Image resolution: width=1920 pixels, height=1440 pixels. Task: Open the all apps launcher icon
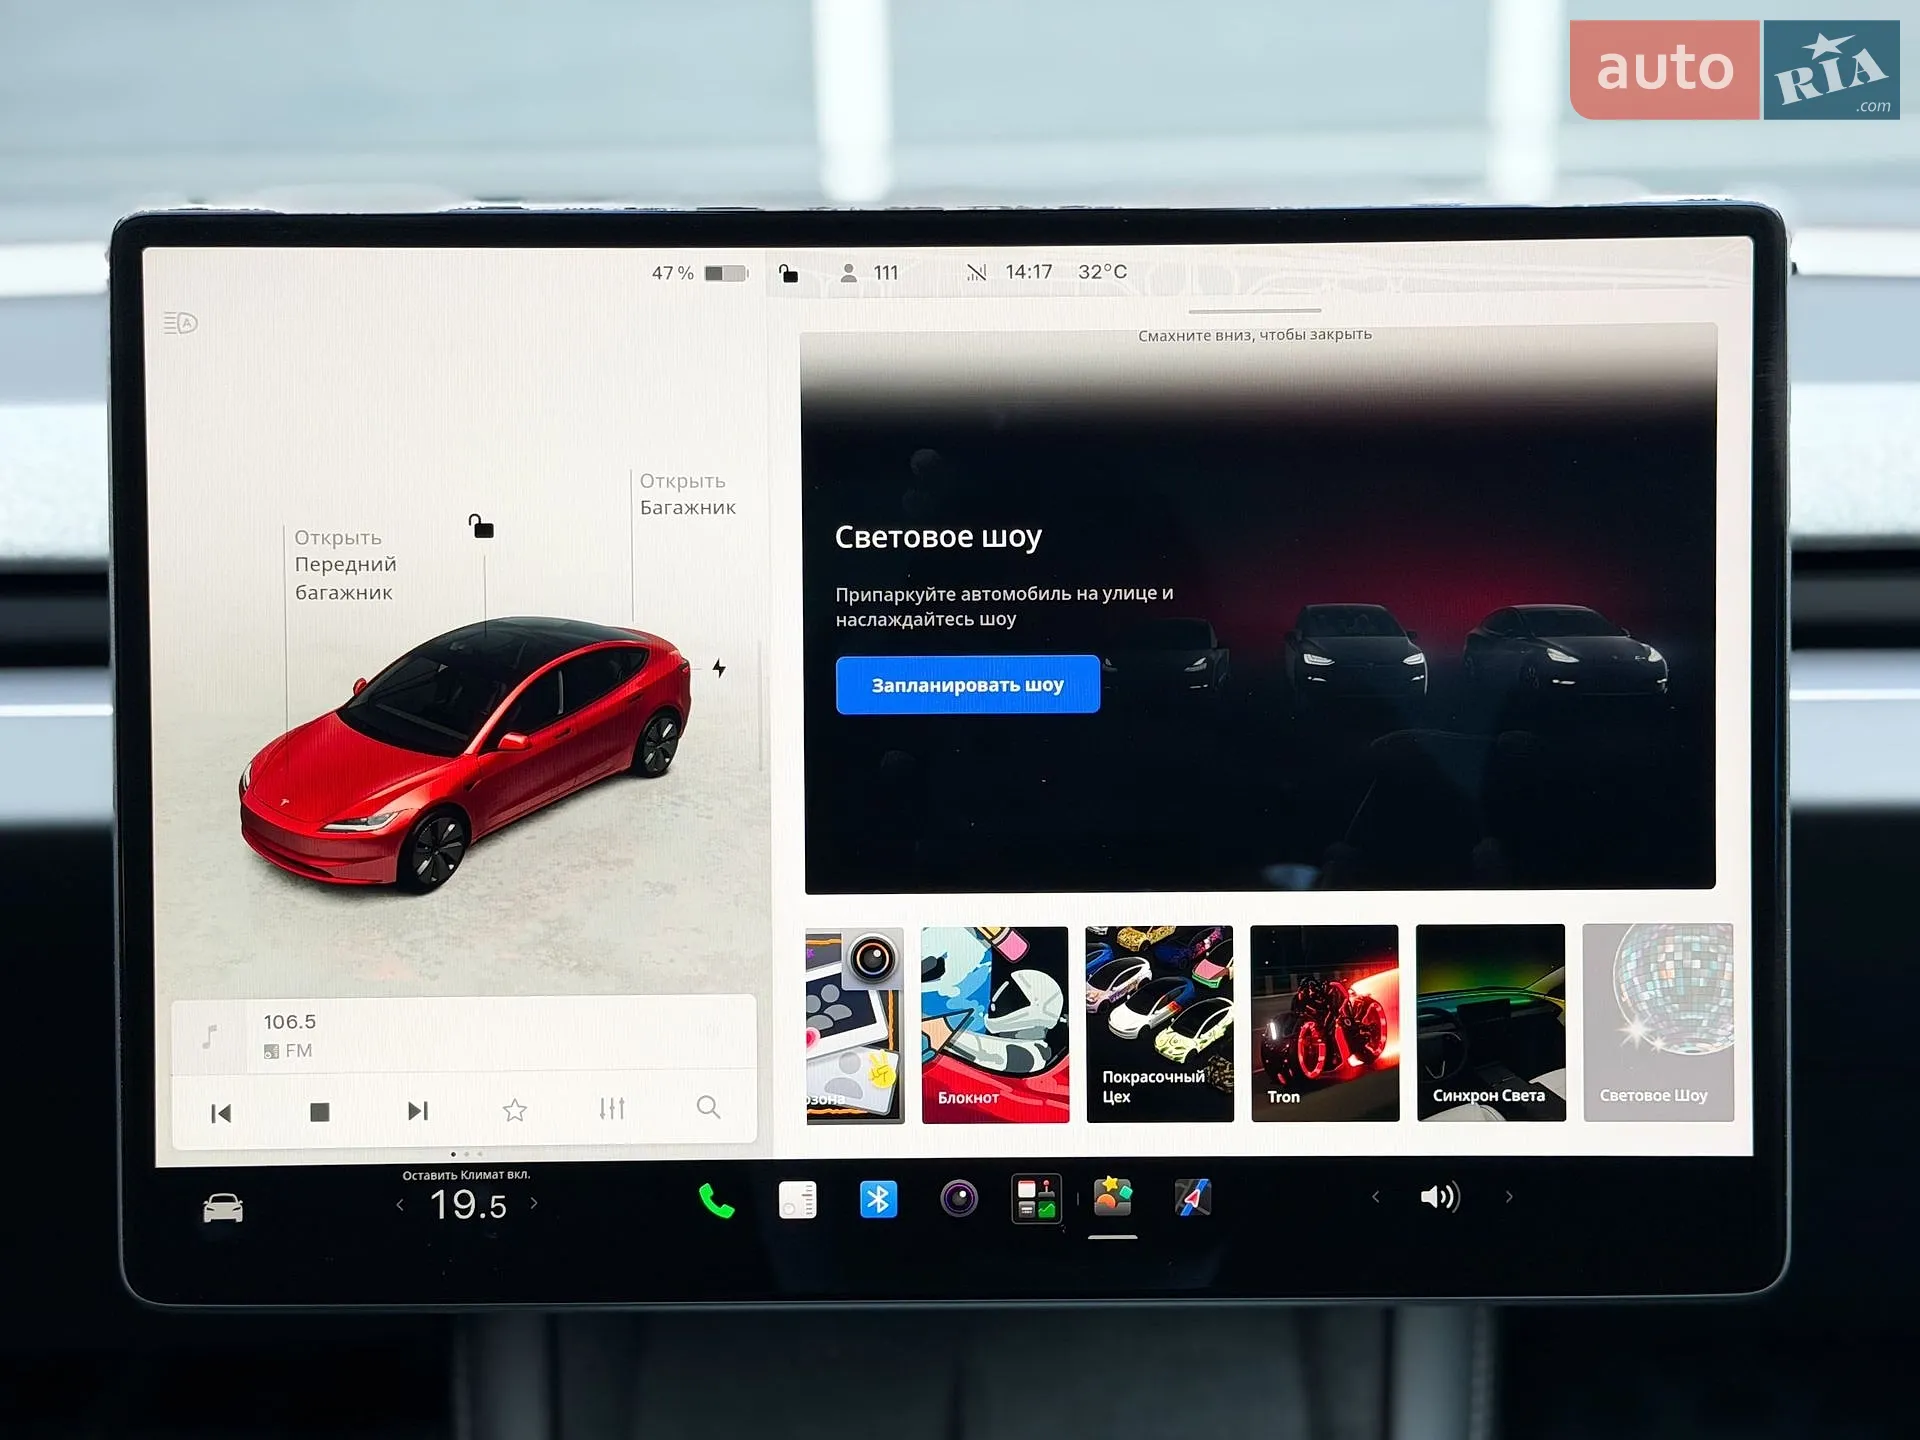(1036, 1198)
